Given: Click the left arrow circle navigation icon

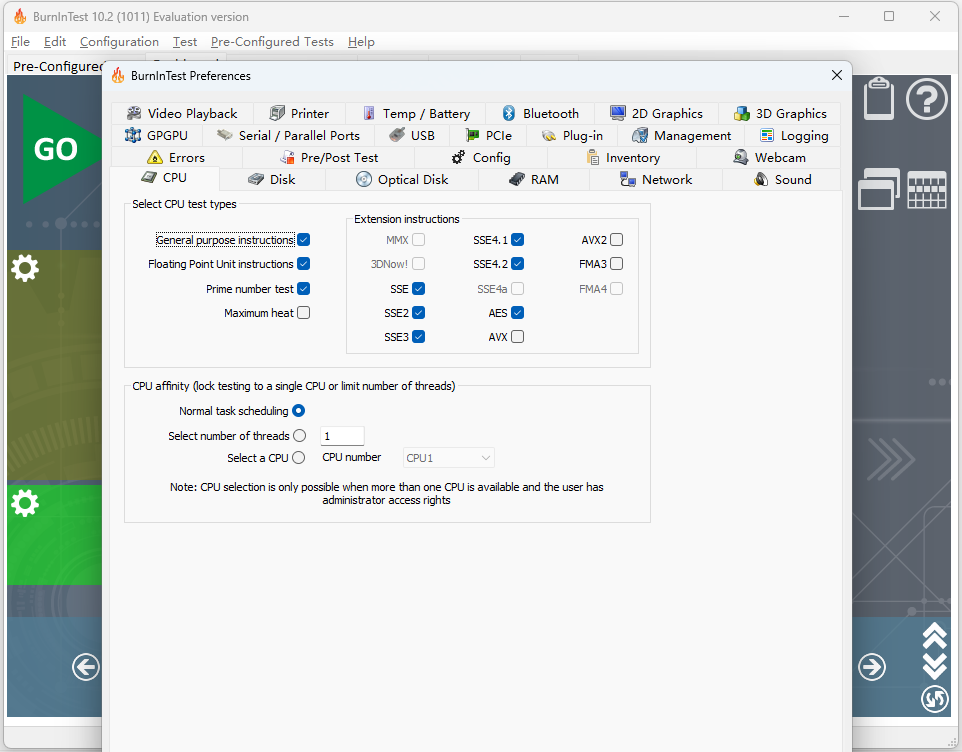Looking at the screenshot, I should click(x=85, y=667).
